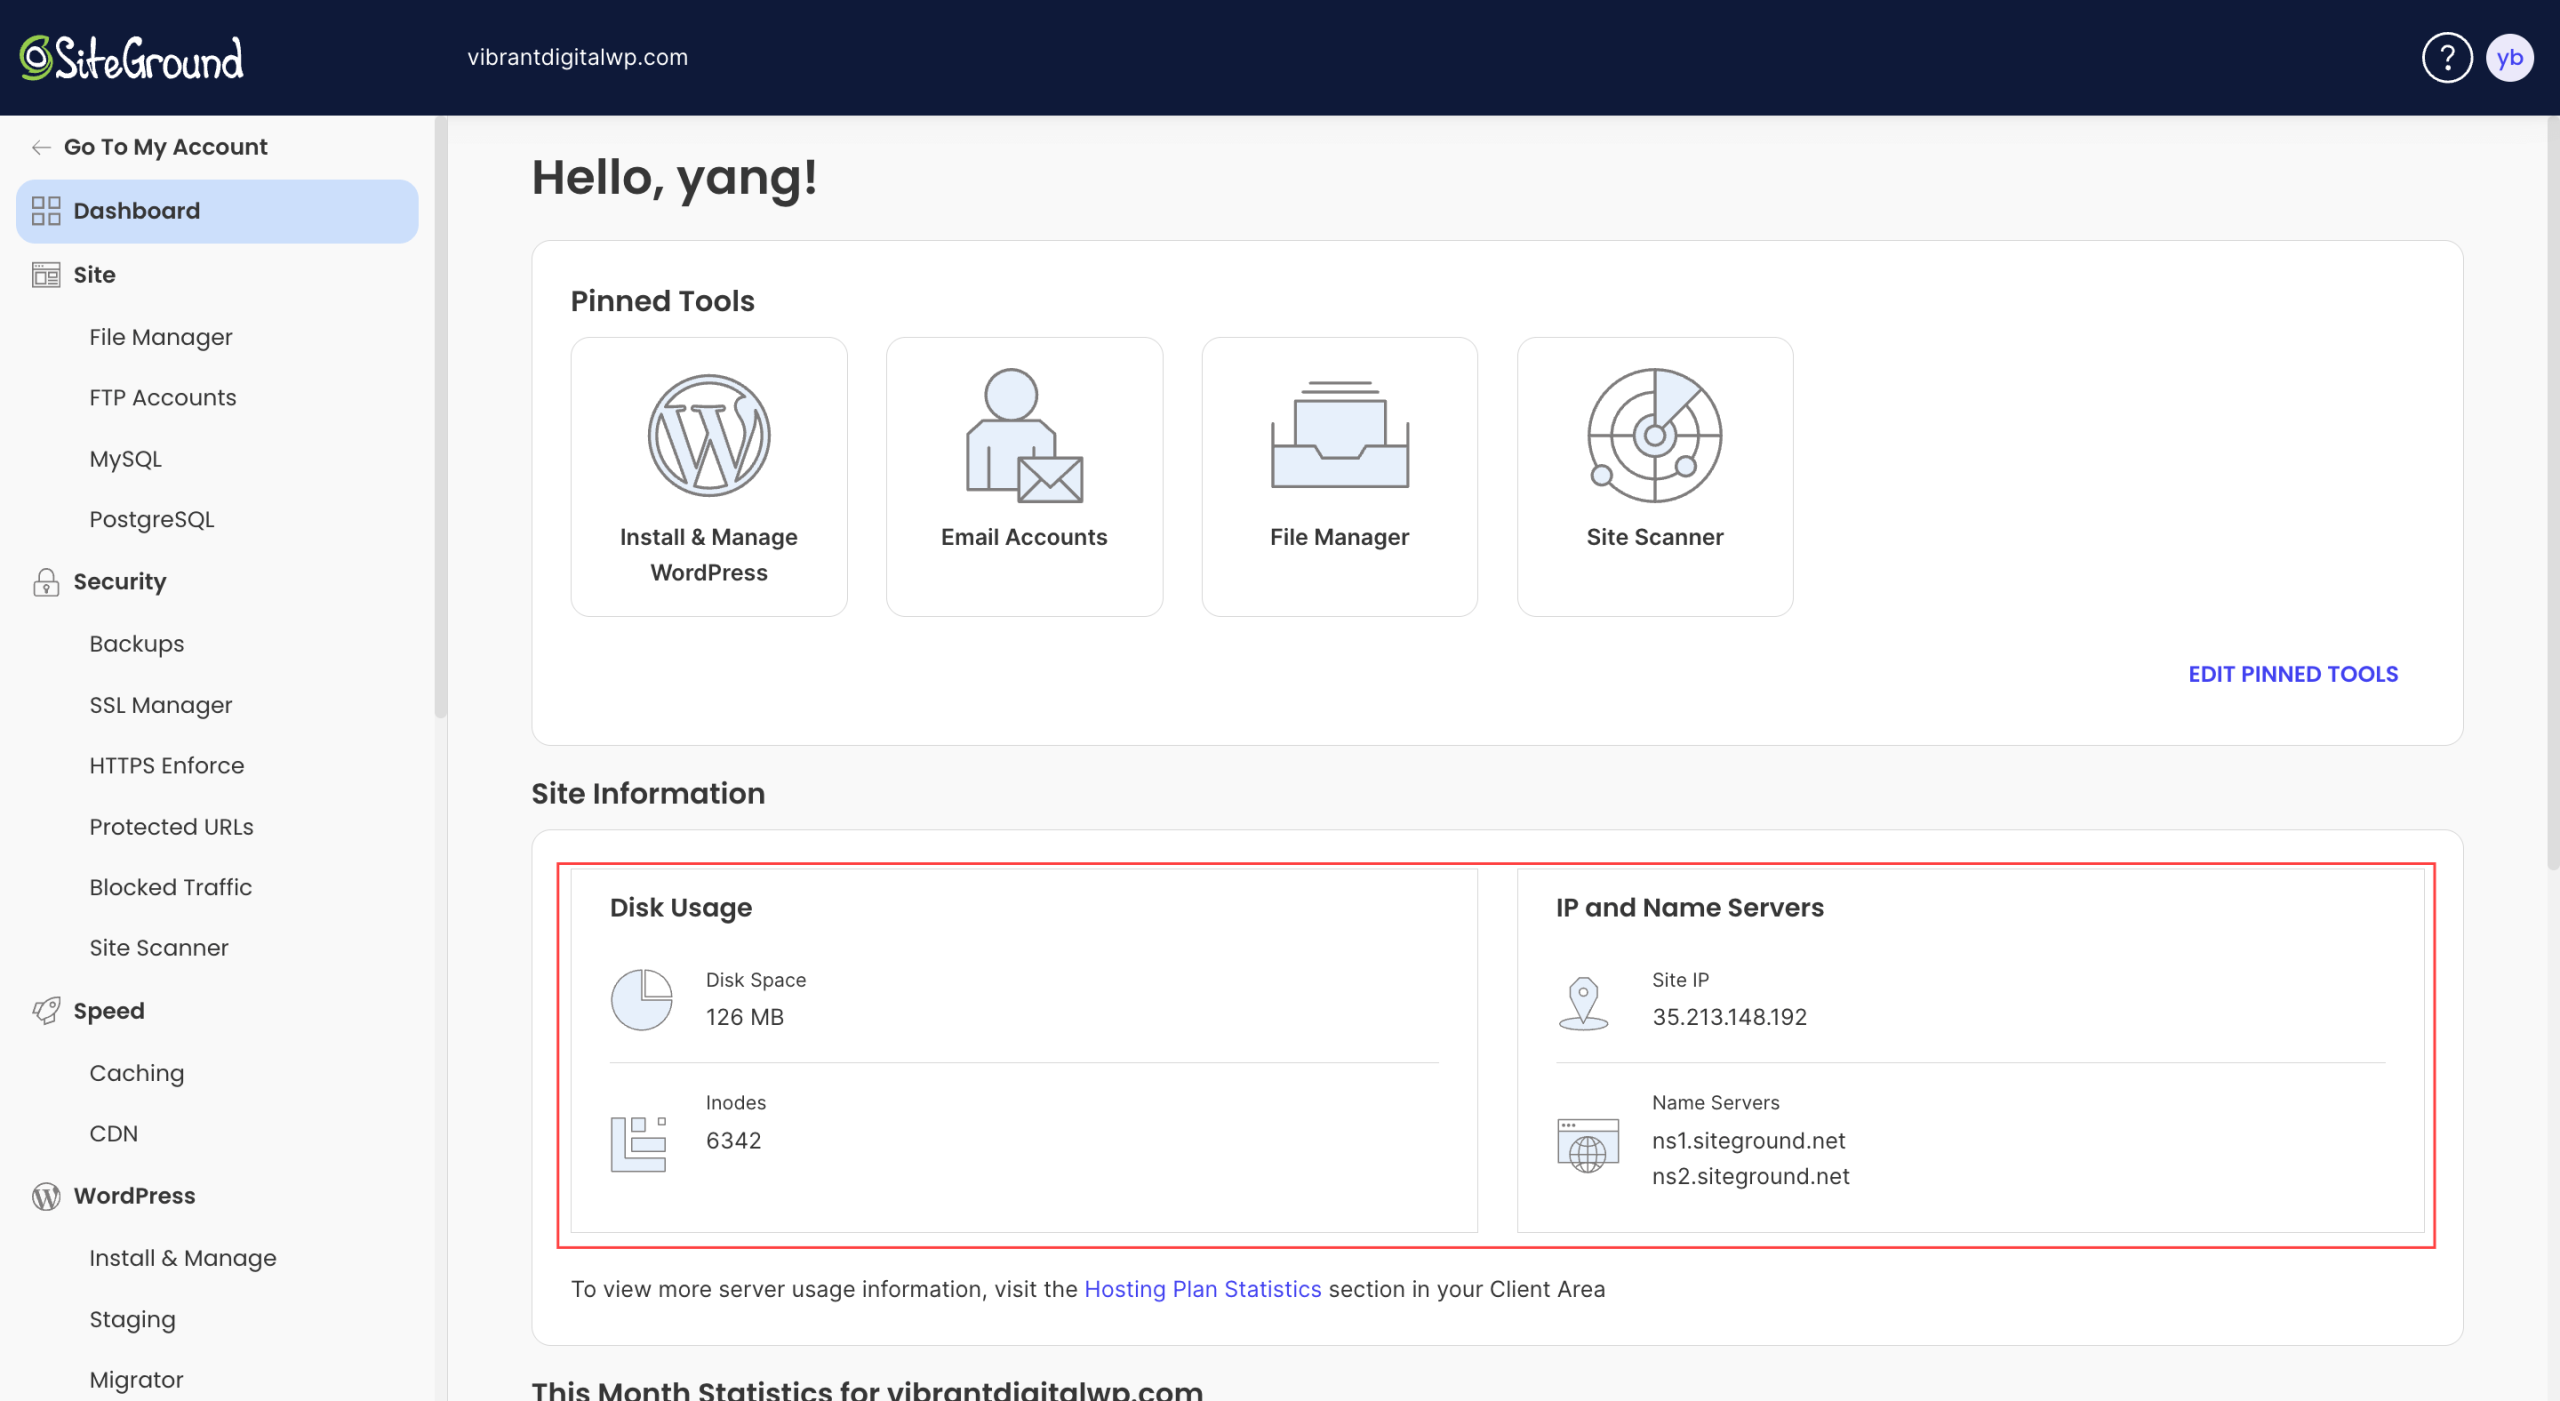Click the Site IP location pin icon
2560x1401 pixels.
(1584, 1003)
